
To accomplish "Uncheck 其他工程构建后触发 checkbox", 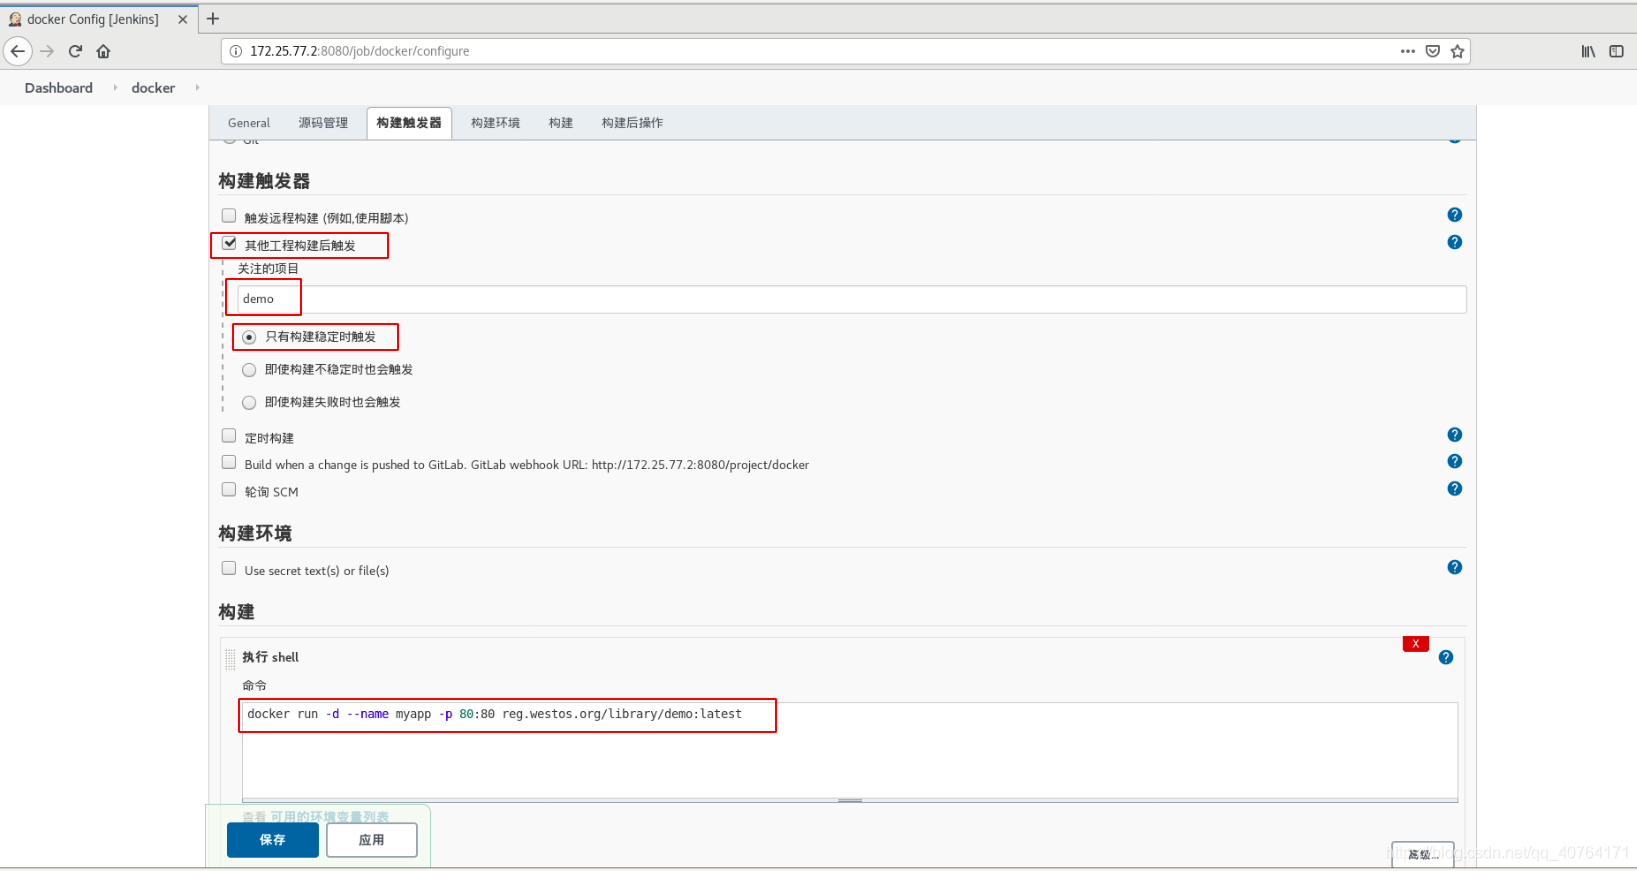I will [229, 243].
